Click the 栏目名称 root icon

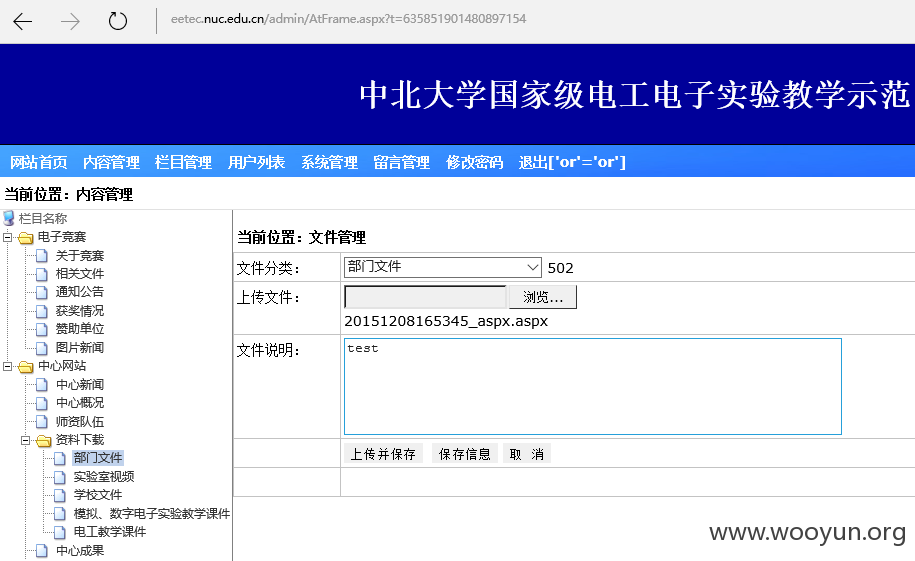coord(9,218)
